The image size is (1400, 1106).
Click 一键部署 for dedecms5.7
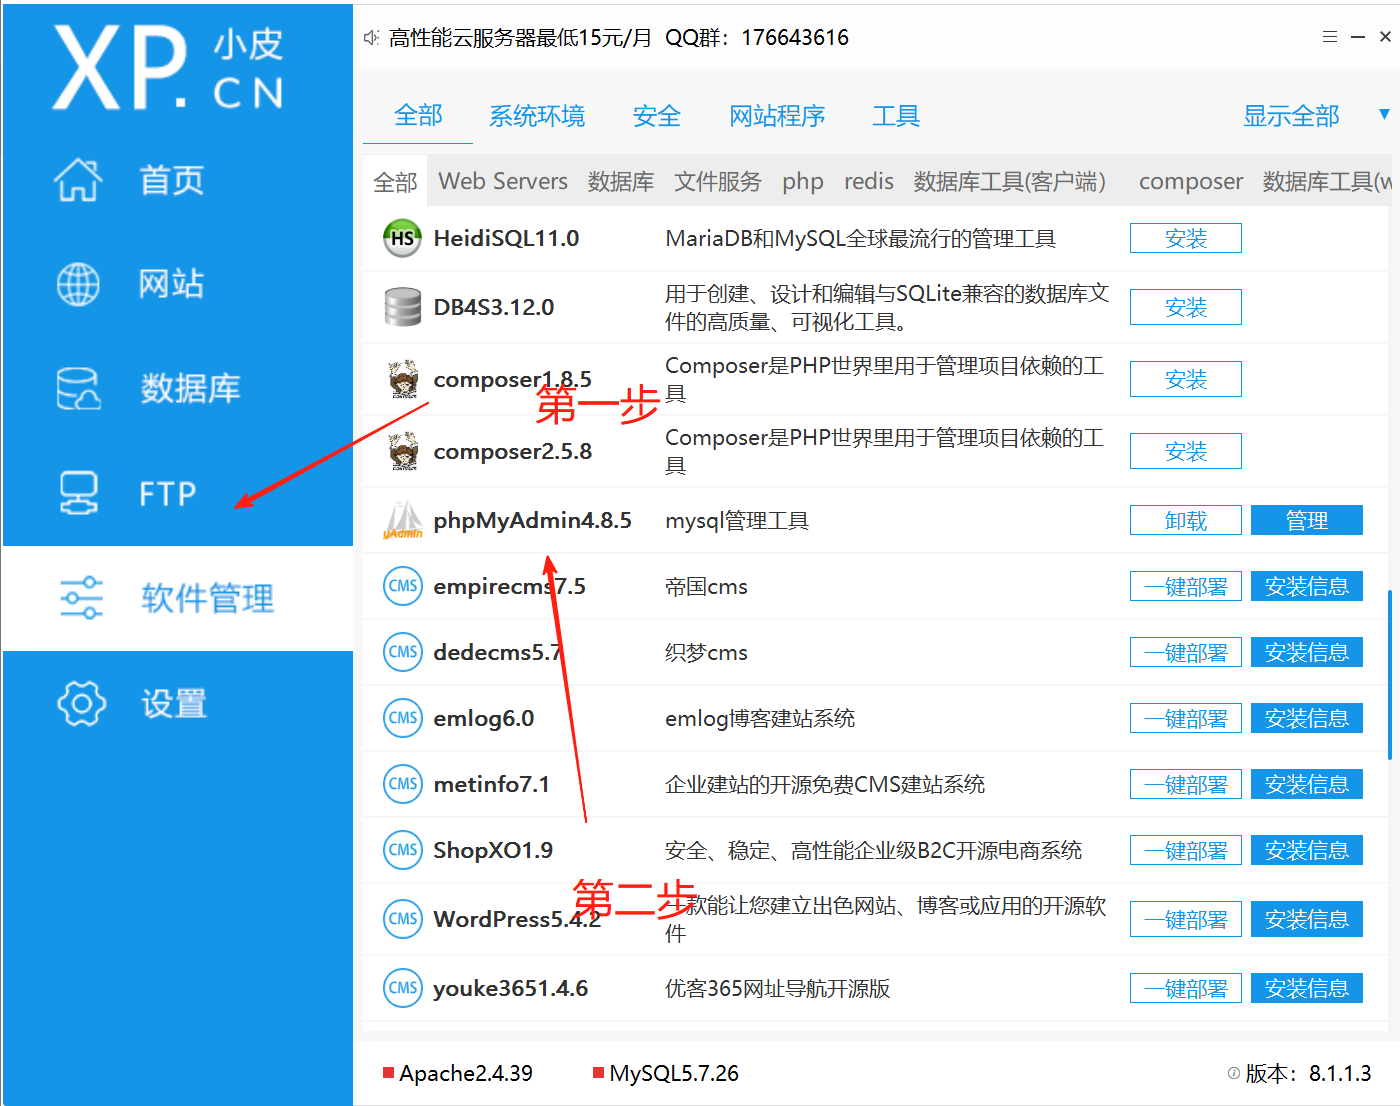point(1186,652)
